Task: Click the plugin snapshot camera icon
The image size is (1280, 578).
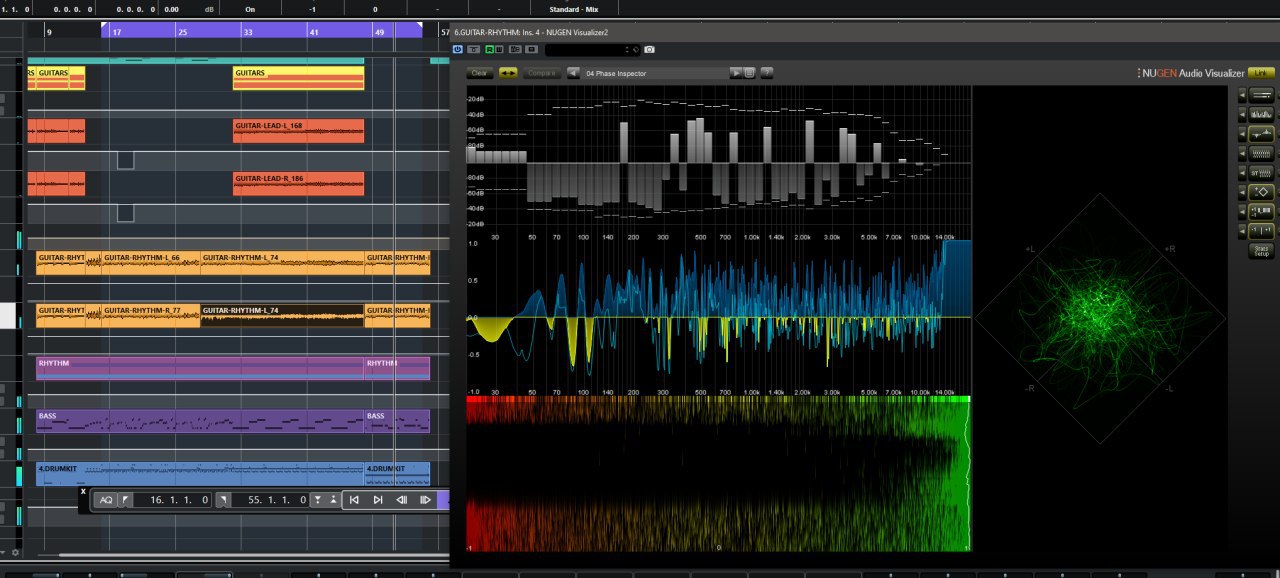Action: pyautogui.click(x=649, y=49)
